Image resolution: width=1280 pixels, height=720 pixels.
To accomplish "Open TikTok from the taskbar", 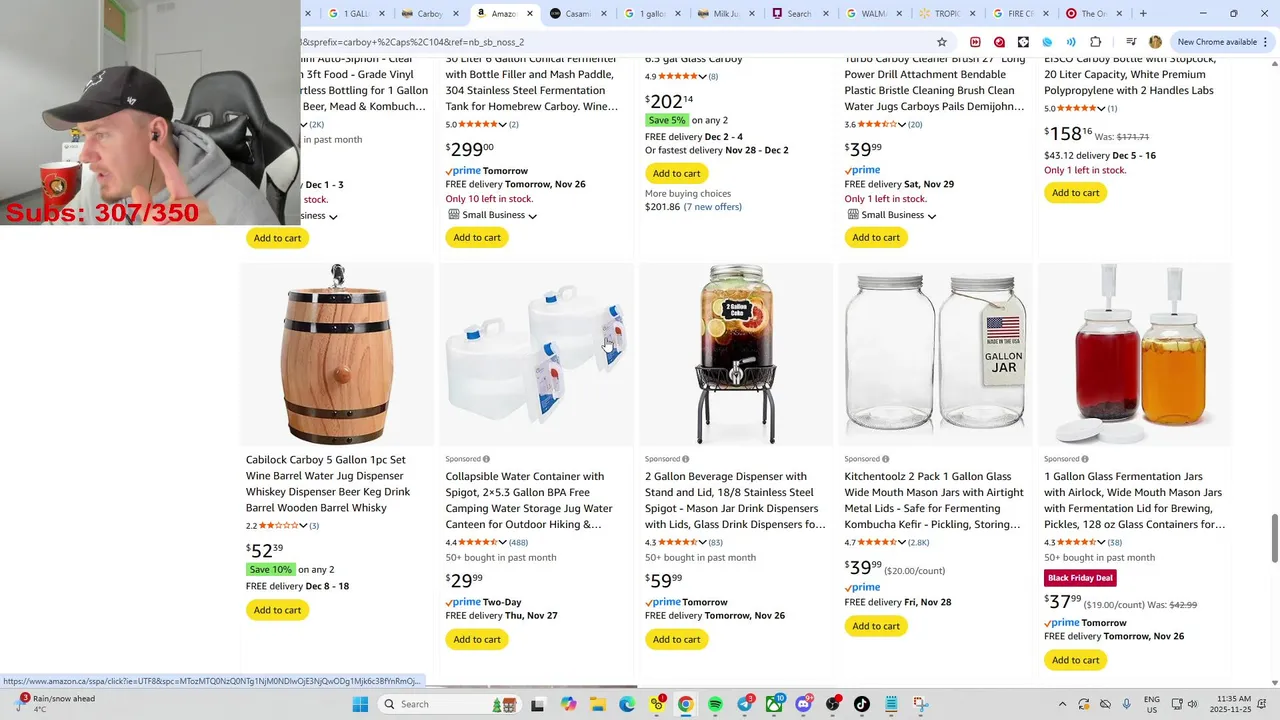I will tap(861, 704).
